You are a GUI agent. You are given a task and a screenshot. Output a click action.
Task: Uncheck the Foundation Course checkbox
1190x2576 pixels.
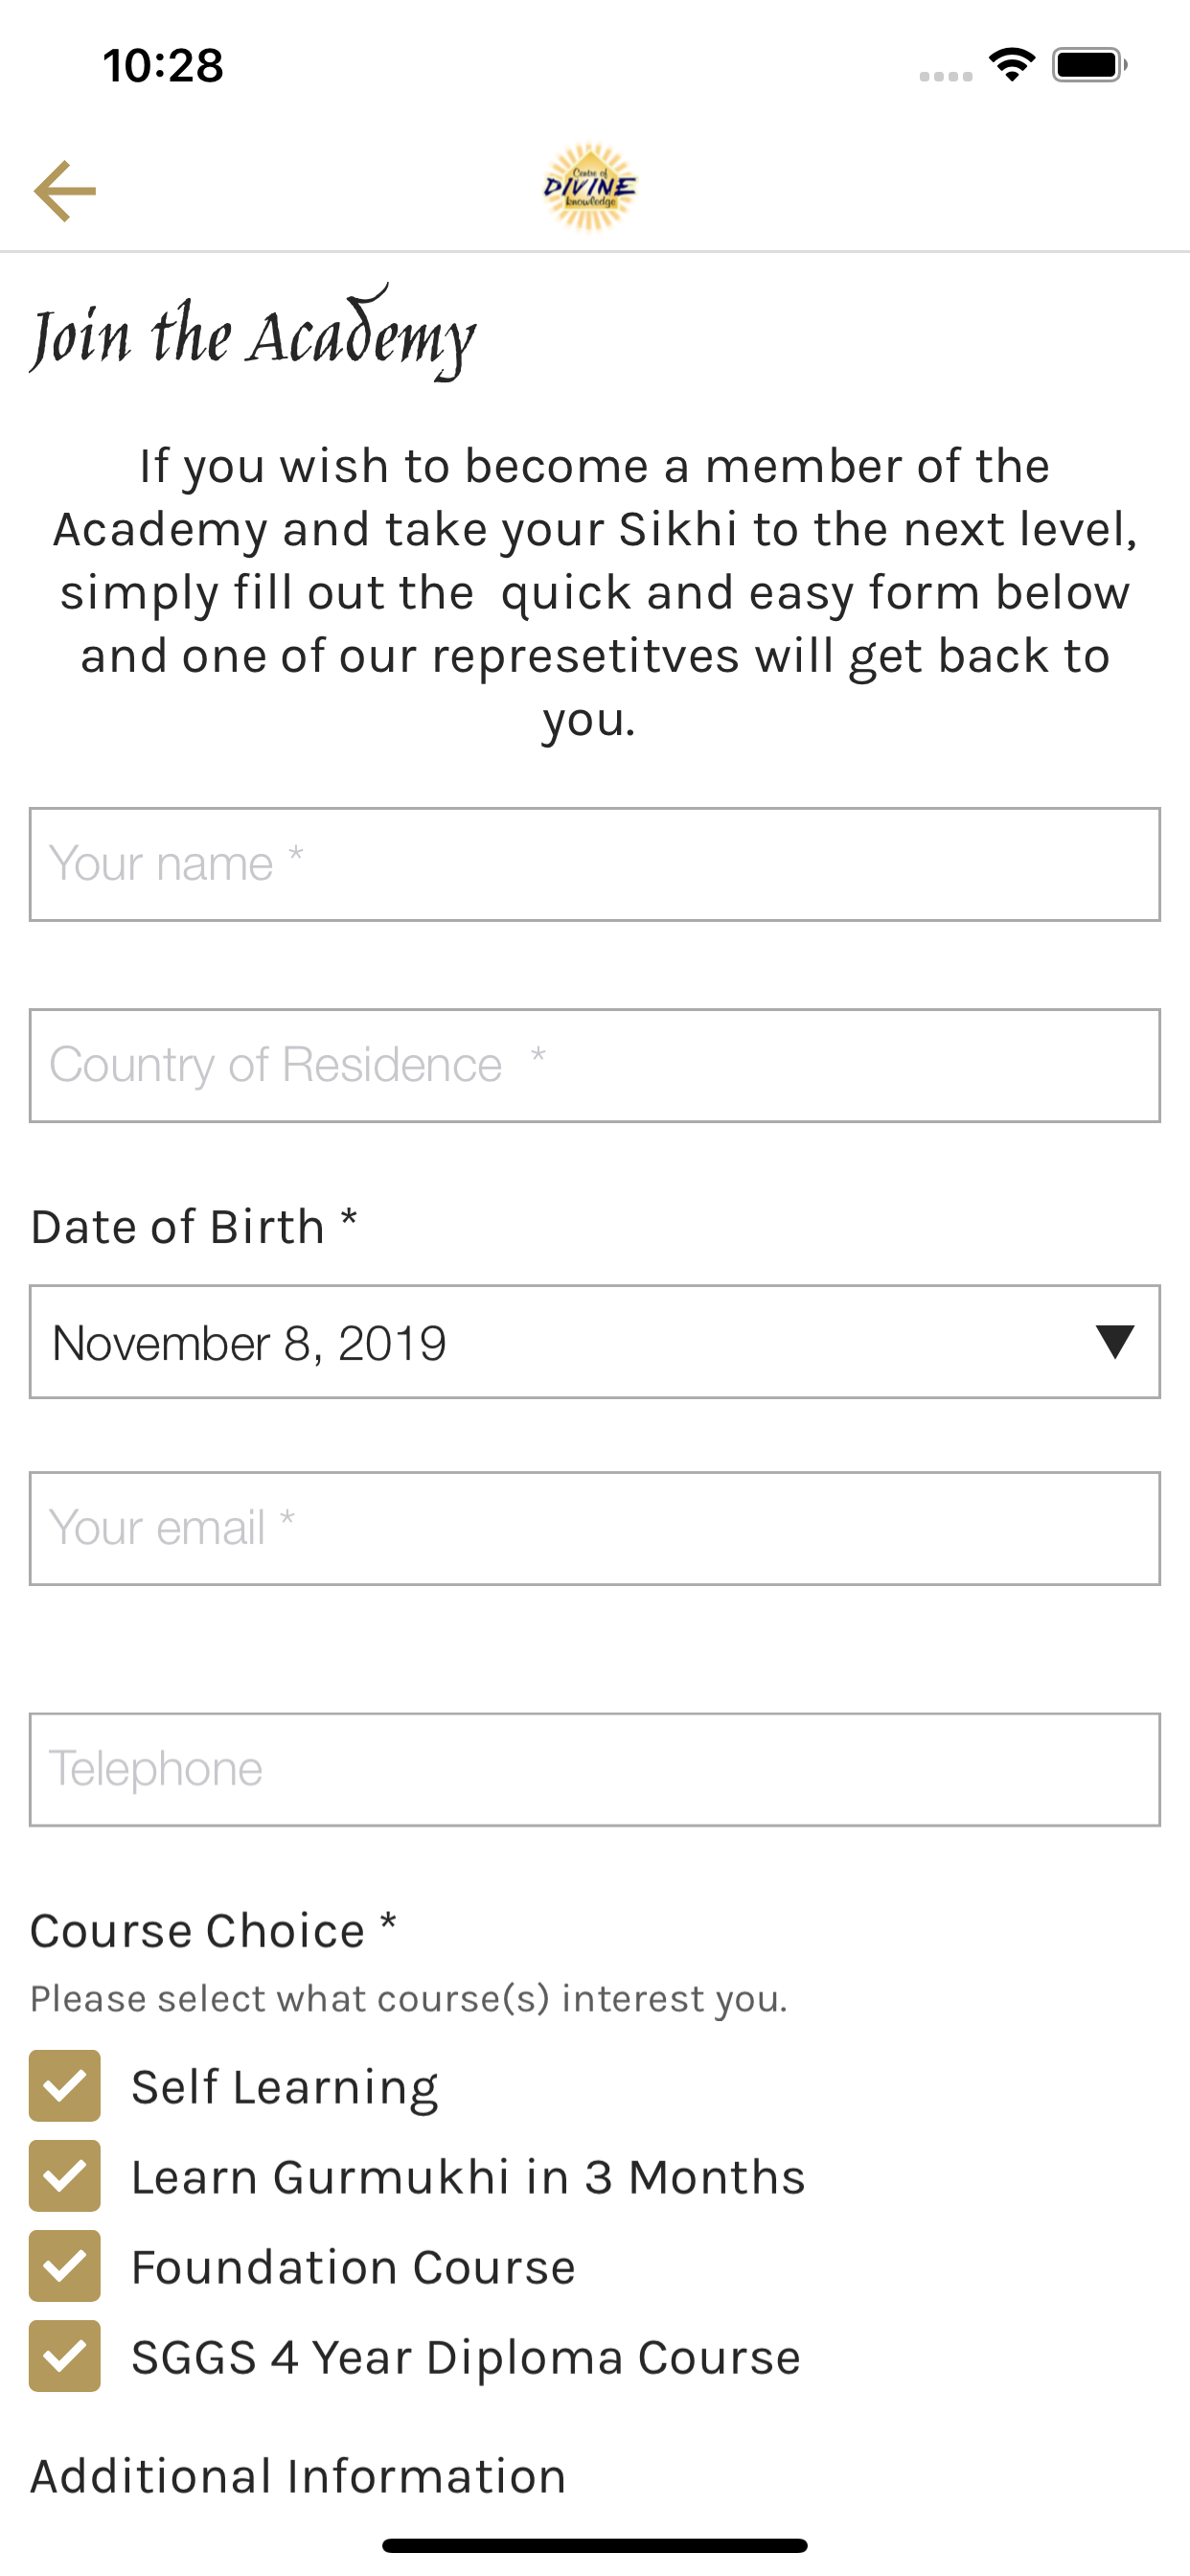click(65, 2265)
